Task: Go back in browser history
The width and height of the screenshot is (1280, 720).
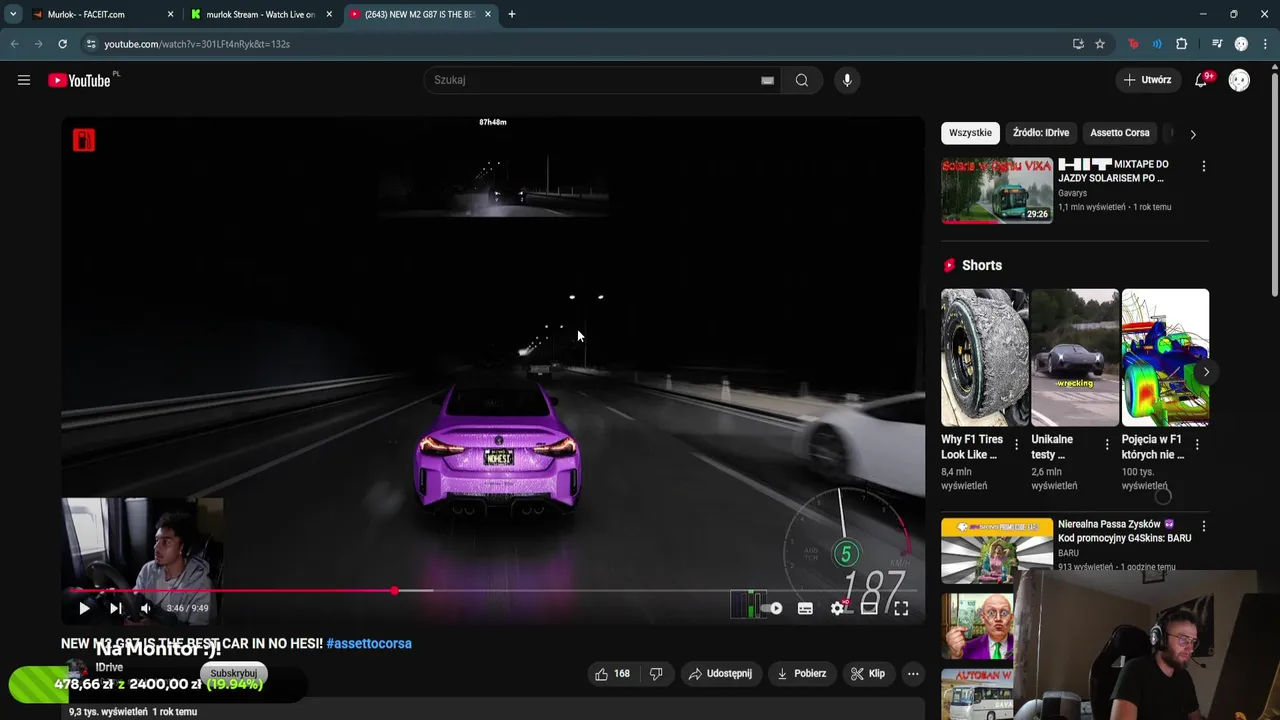Action: 14,44
